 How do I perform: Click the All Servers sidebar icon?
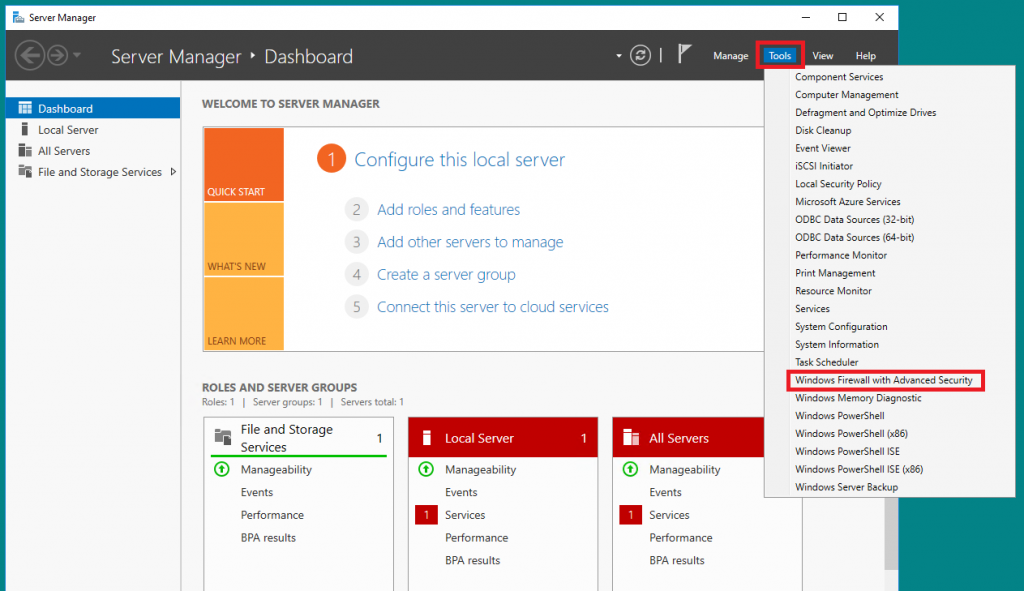[x=25, y=150]
